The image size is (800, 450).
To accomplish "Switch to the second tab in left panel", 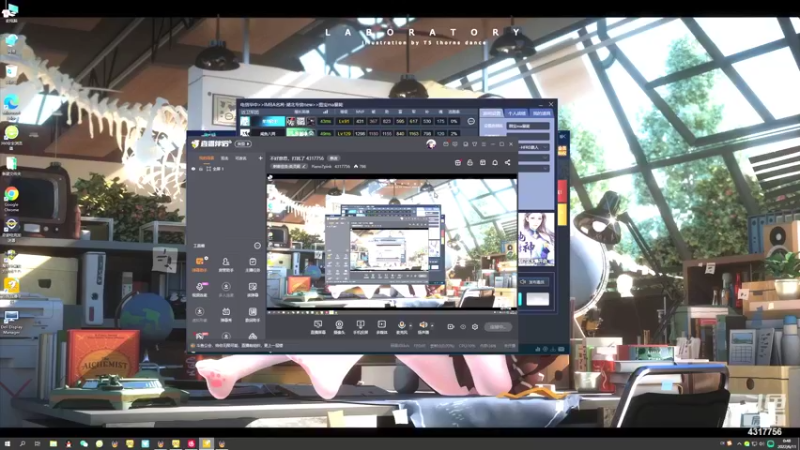I will [x=224, y=158].
